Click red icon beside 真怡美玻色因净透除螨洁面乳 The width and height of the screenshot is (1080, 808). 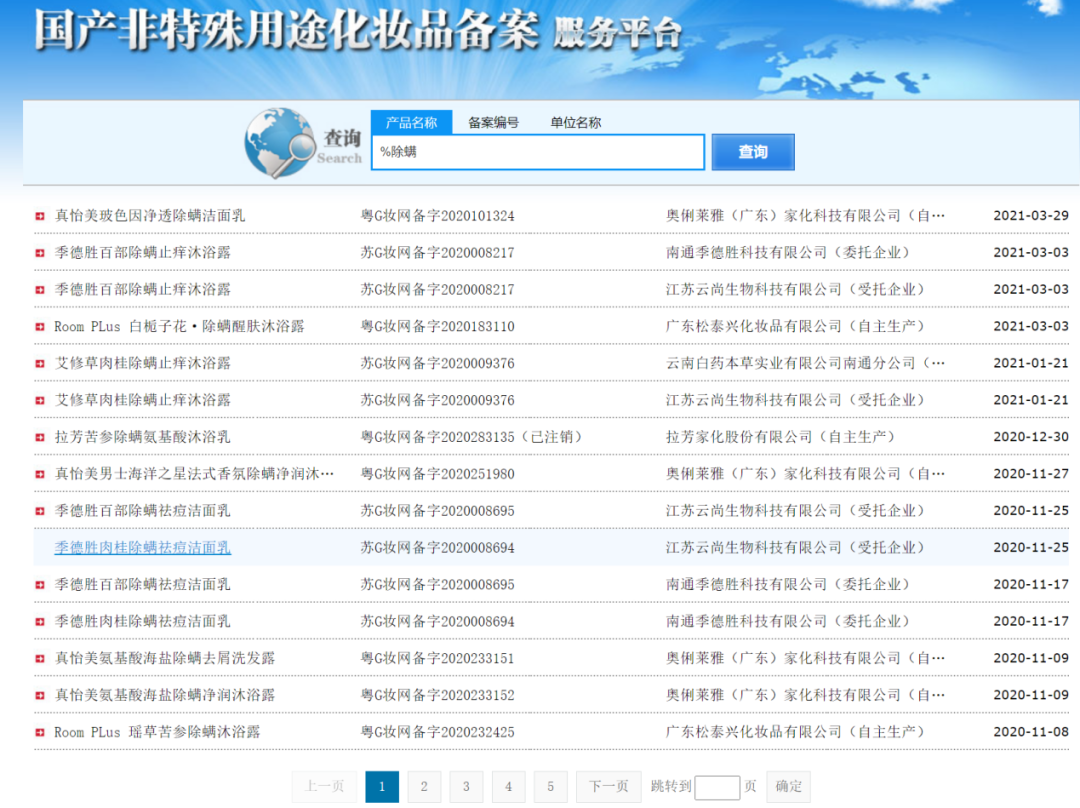[40, 216]
